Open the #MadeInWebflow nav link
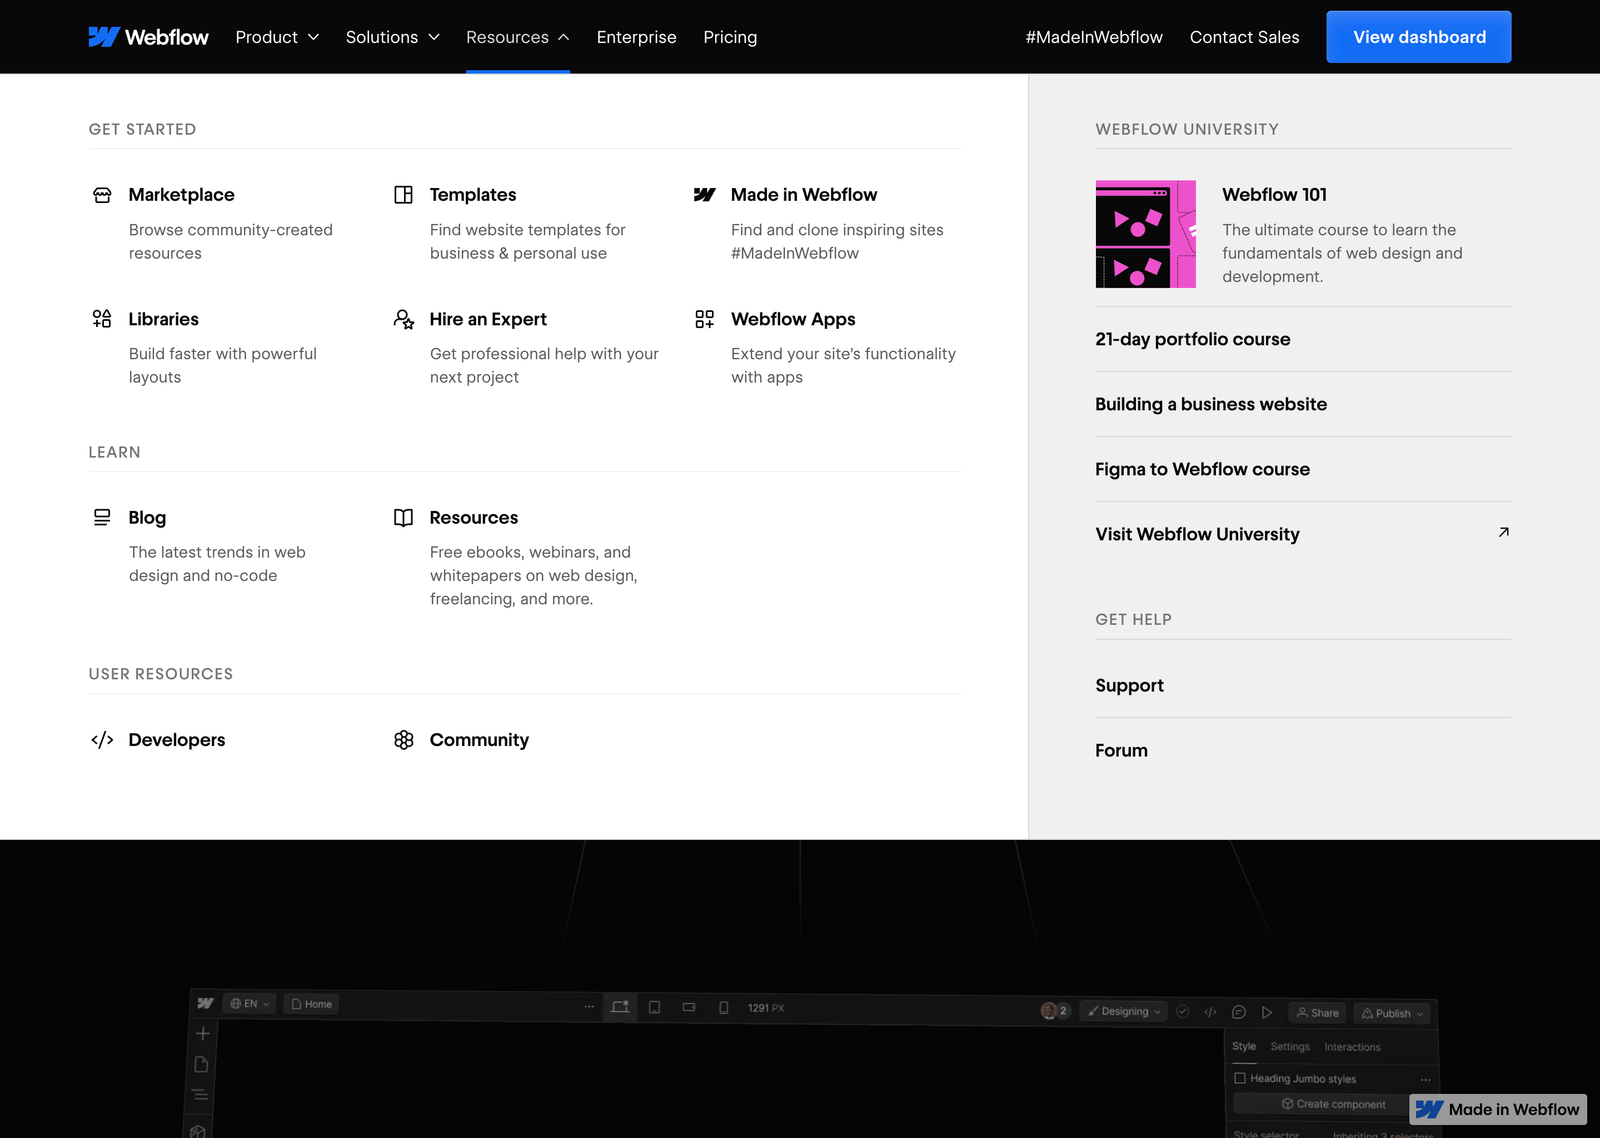Screen dimensions: 1600x1138 [1094, 37]
